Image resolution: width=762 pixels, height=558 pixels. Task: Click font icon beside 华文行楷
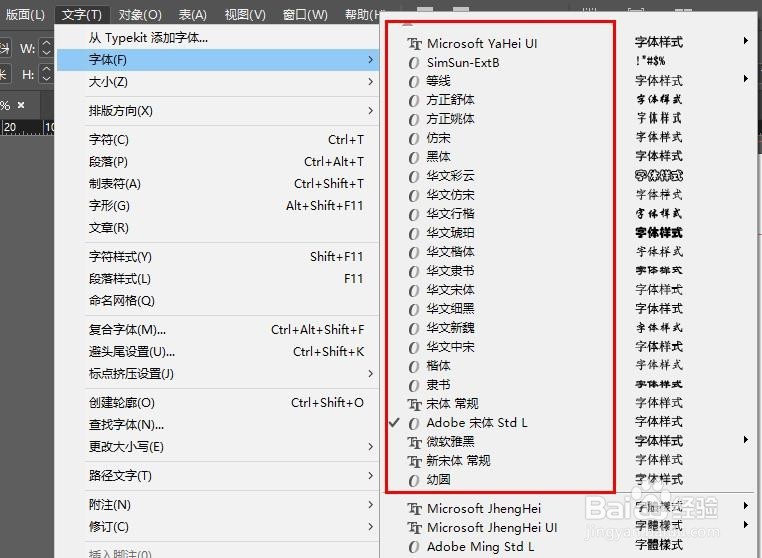coord(414,214)
